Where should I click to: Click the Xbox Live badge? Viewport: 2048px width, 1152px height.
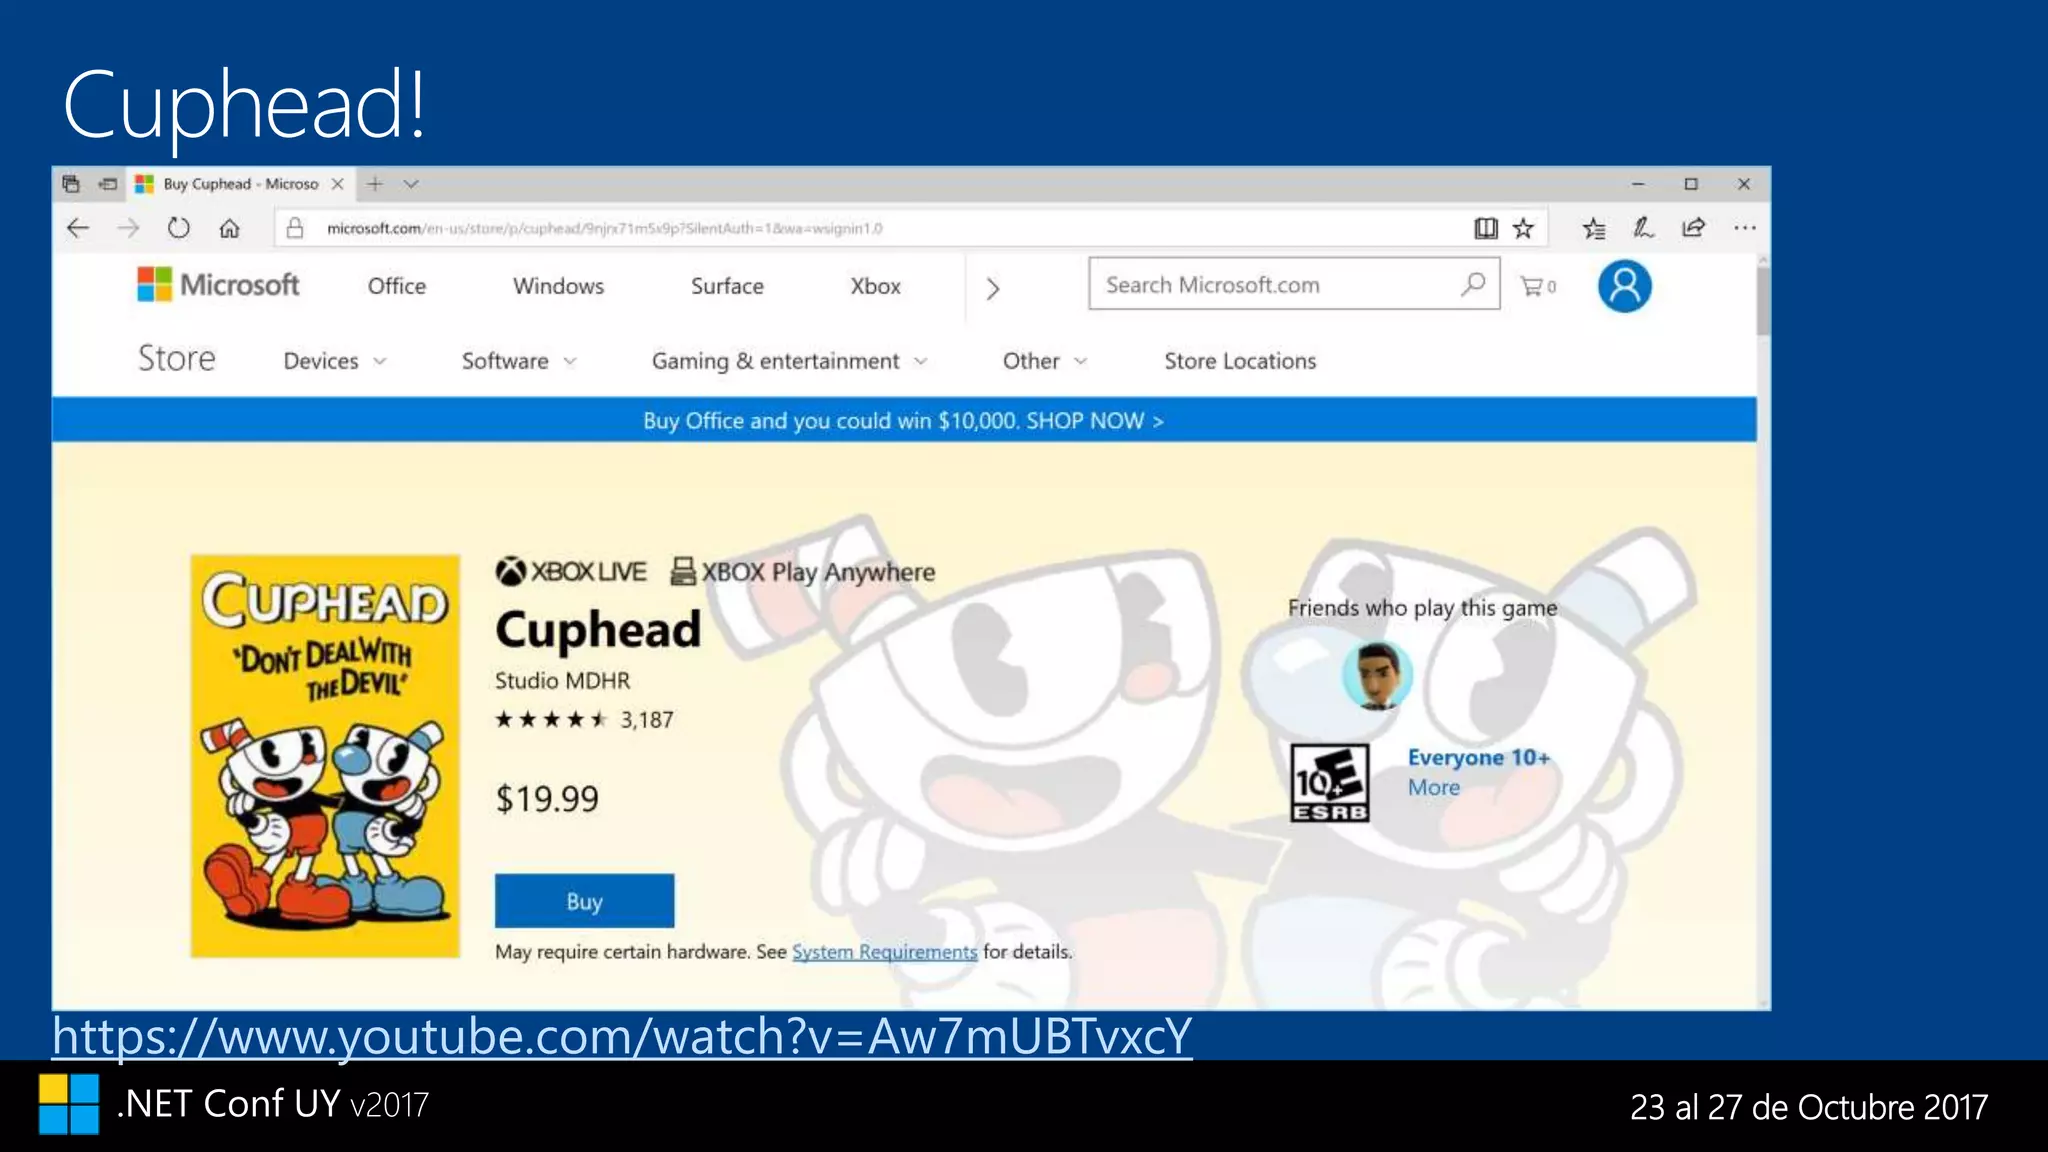click(571, 571)
